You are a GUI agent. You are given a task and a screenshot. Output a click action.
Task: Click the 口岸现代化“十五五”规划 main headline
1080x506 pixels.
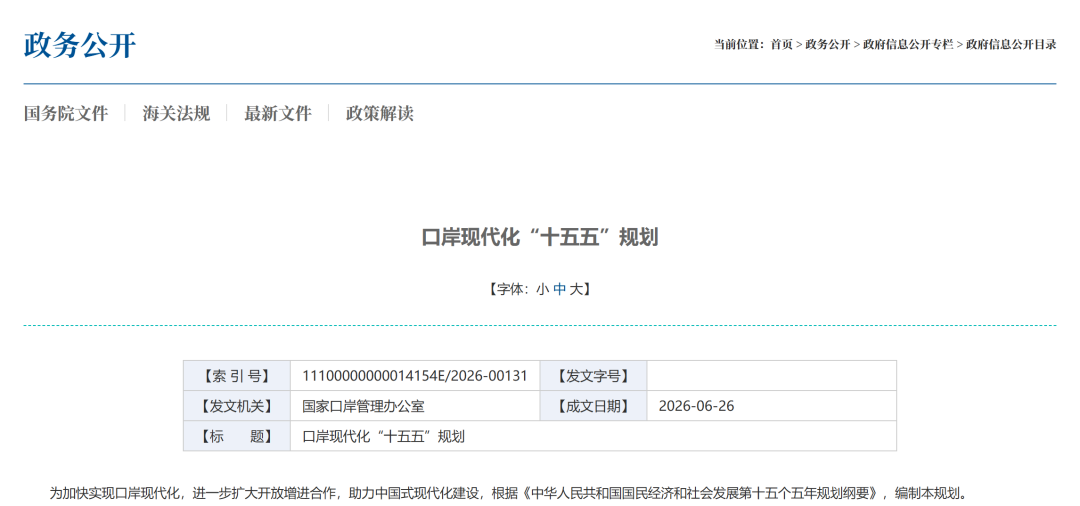coord(540,238)
